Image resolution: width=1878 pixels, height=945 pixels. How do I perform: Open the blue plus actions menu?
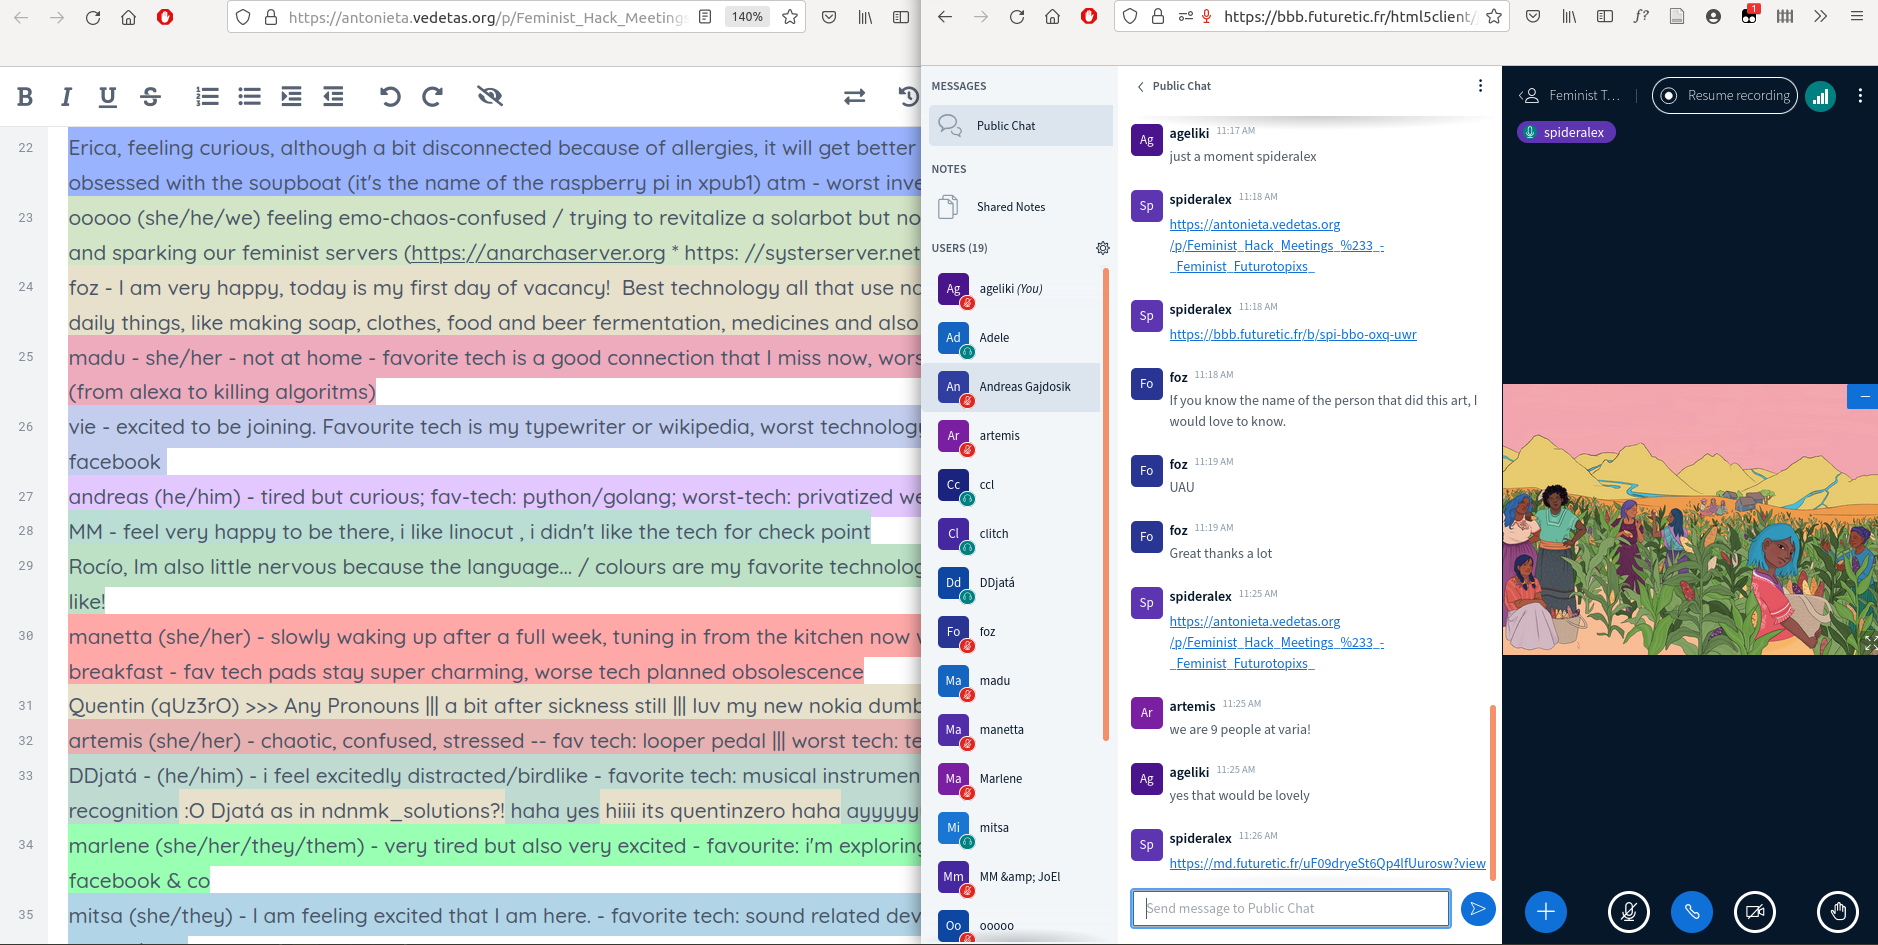click(x=1546, y=911)
